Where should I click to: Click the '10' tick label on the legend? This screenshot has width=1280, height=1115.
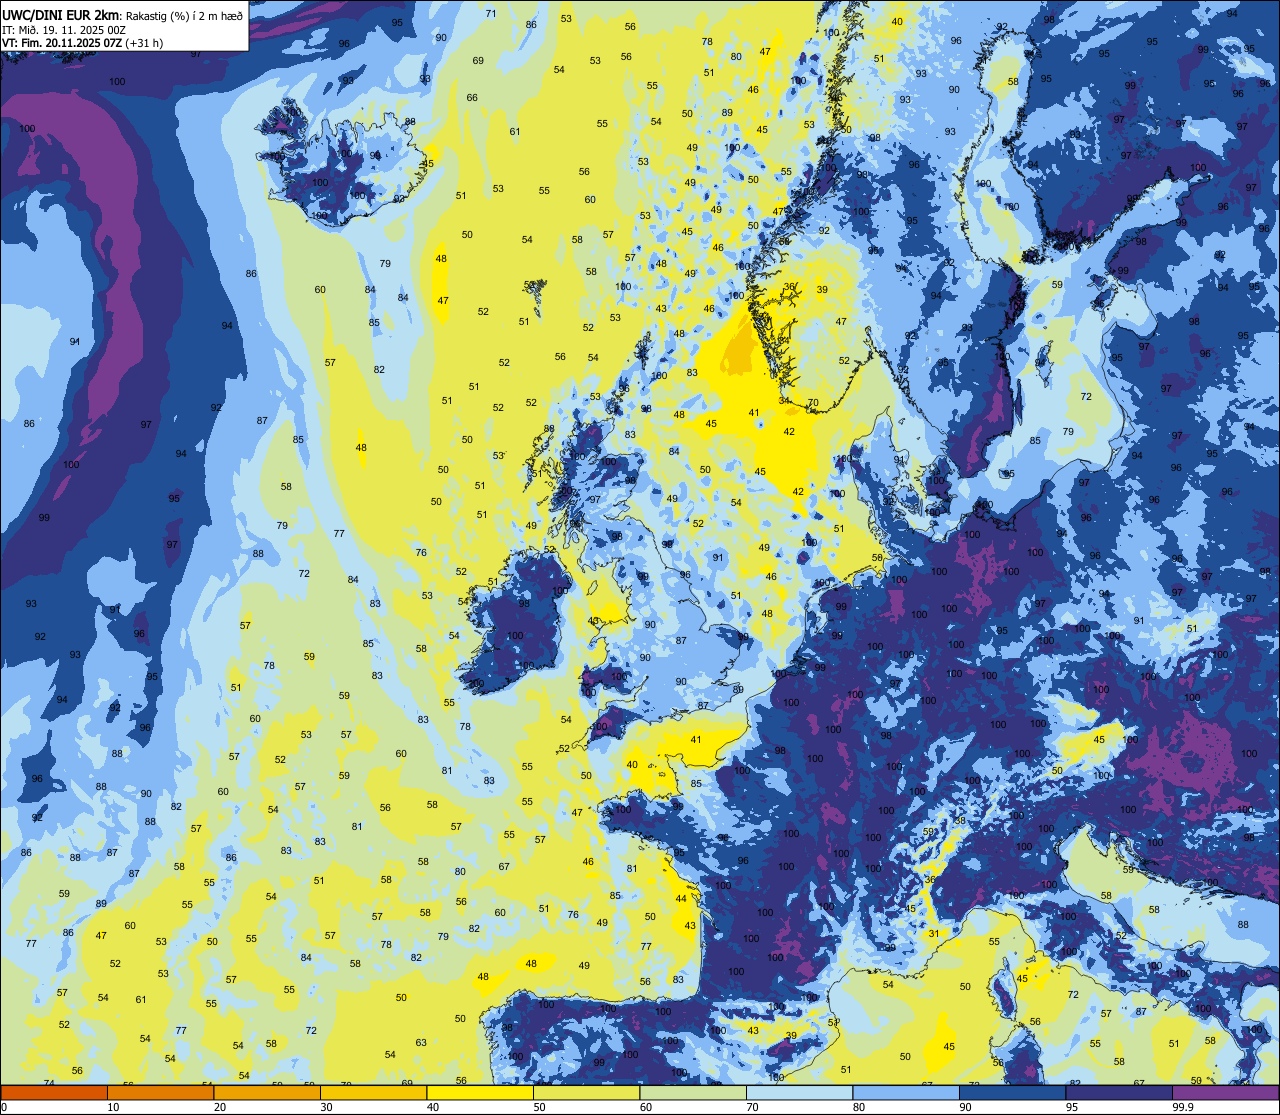113,1107
